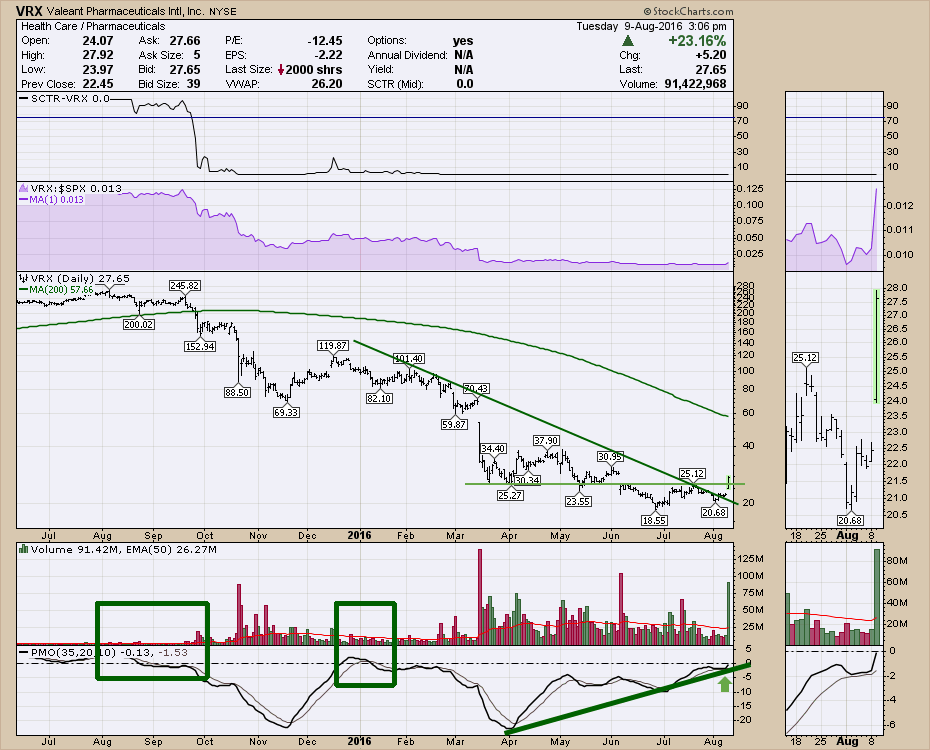Click the area icon before VRX:$SPX legend
Image resolution: width=930 pixels, height=750 pixels.
[24, 189]
